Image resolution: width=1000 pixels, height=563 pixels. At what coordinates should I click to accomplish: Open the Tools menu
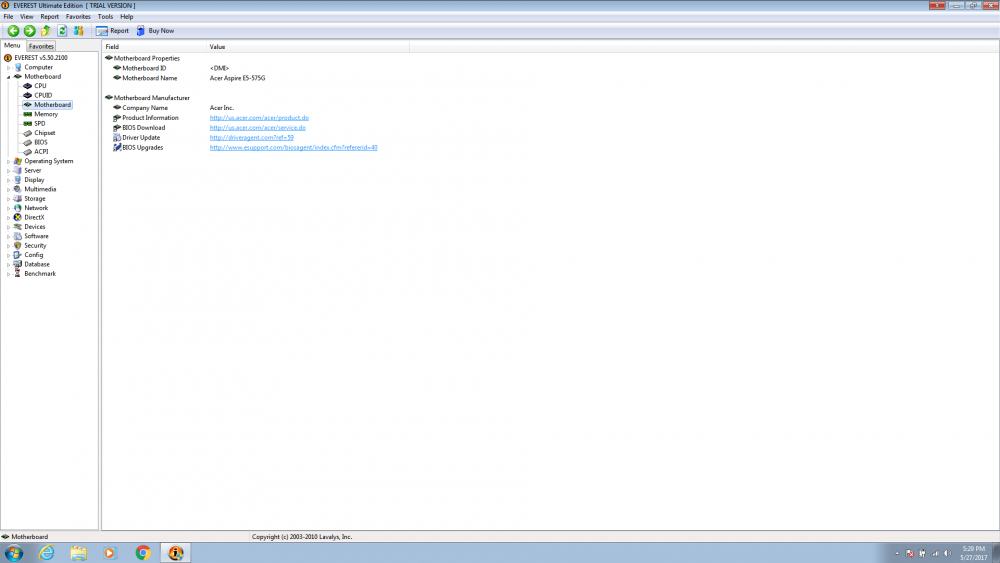coord(105,17)
